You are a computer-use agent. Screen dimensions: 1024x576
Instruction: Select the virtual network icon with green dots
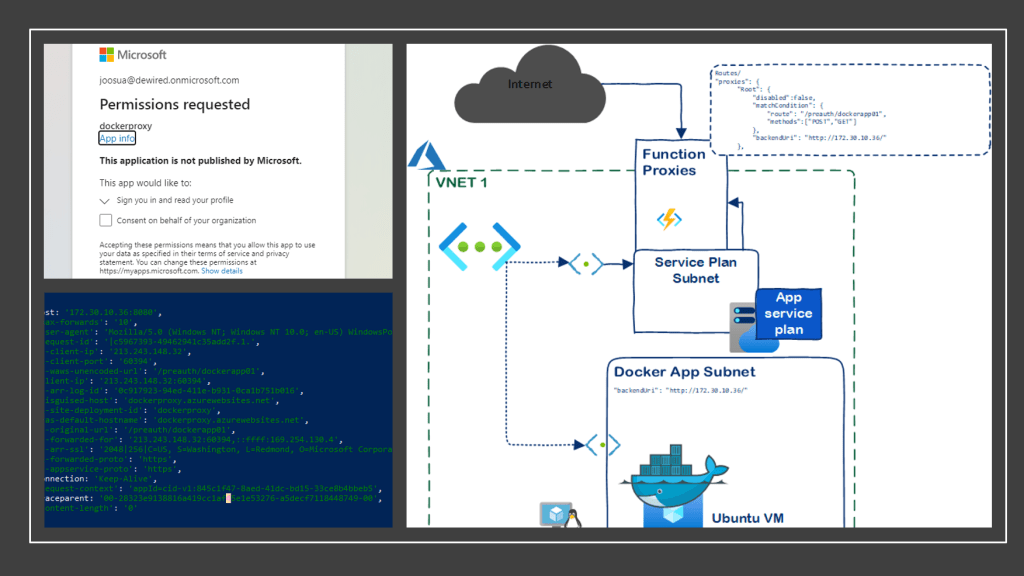[x=479, y=246]
